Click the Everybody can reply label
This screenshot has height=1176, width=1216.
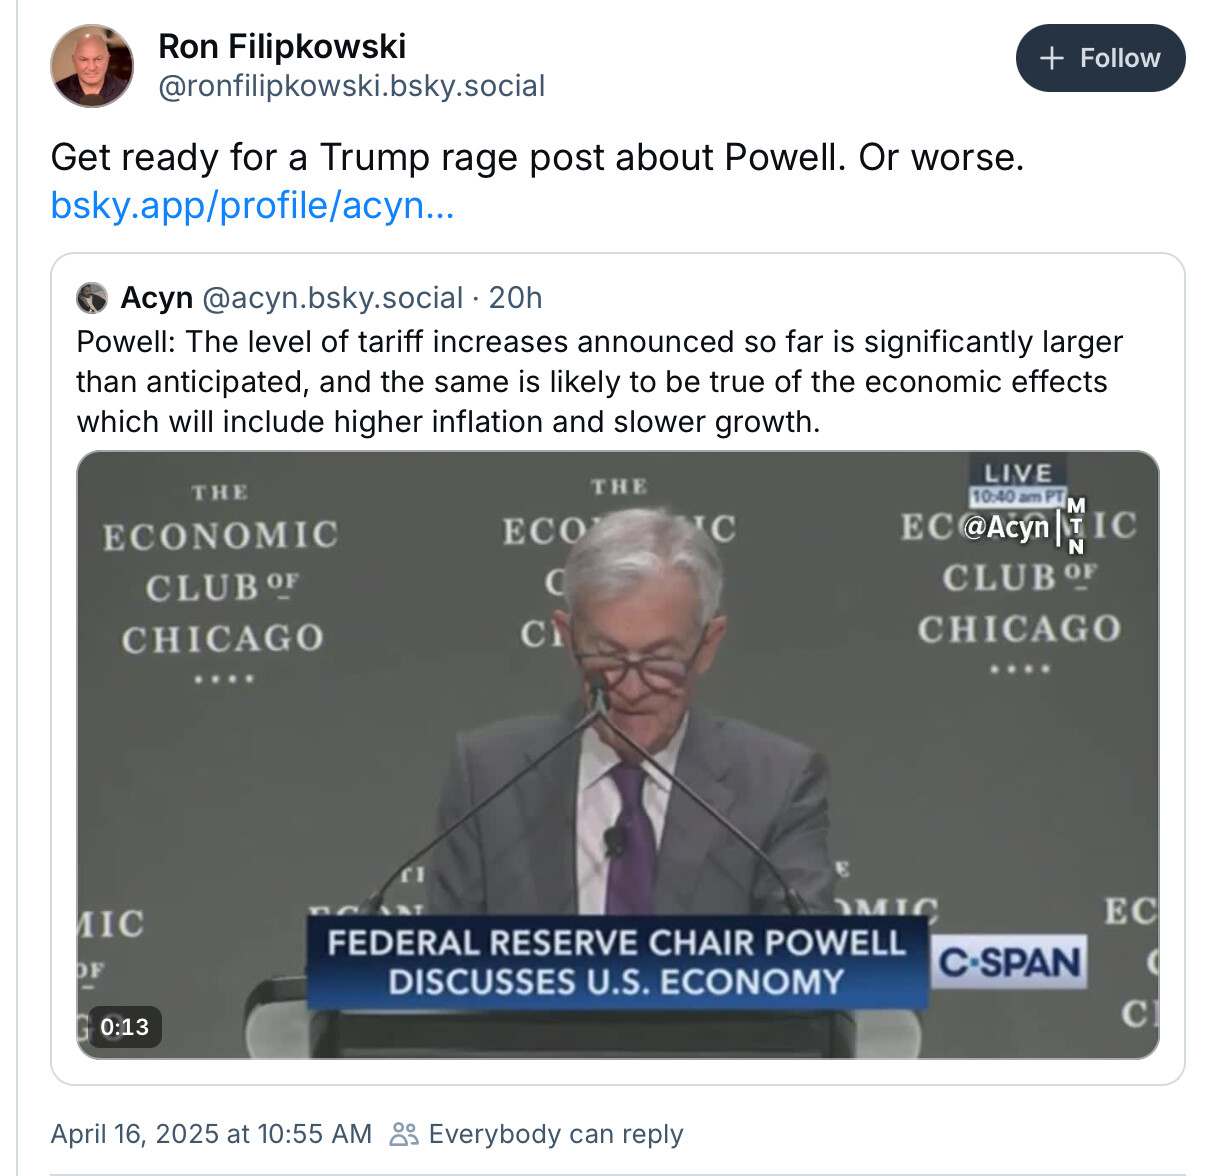[x=555, y=1134]
